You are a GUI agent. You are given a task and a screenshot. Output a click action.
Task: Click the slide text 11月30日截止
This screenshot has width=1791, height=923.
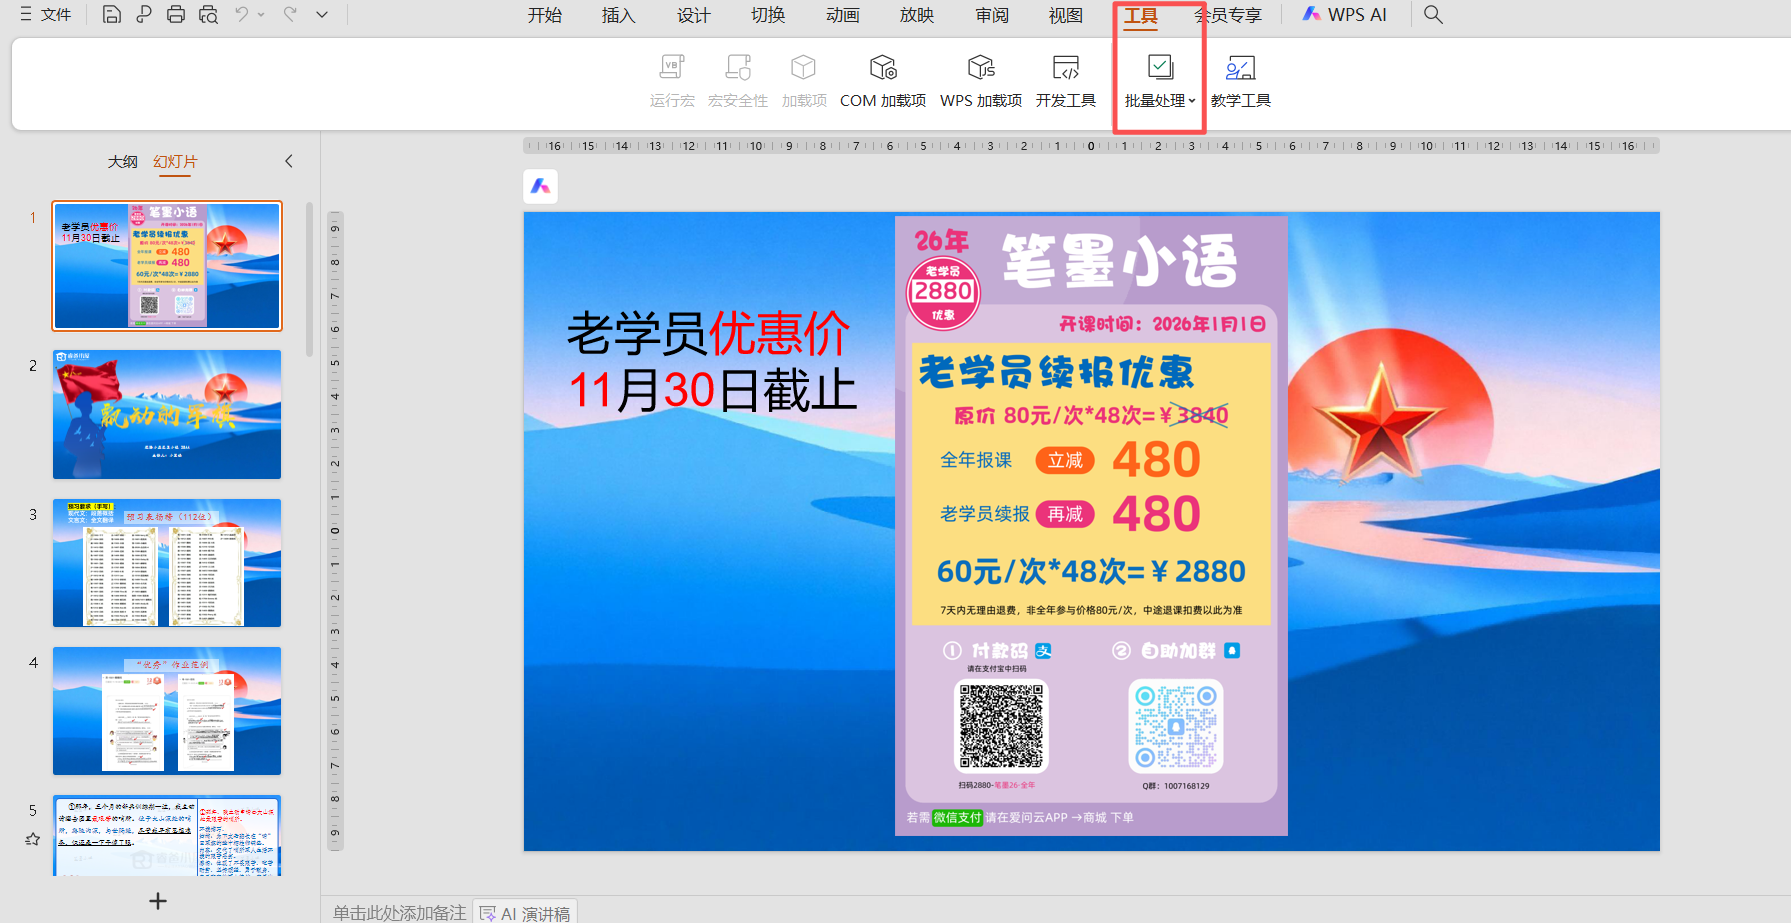point(712,390)
